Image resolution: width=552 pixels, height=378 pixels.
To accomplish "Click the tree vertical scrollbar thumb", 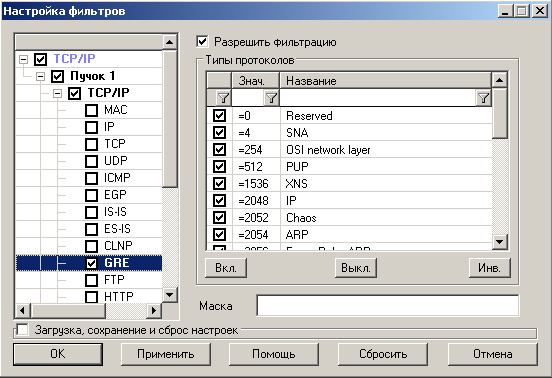I will coord(170,118).
